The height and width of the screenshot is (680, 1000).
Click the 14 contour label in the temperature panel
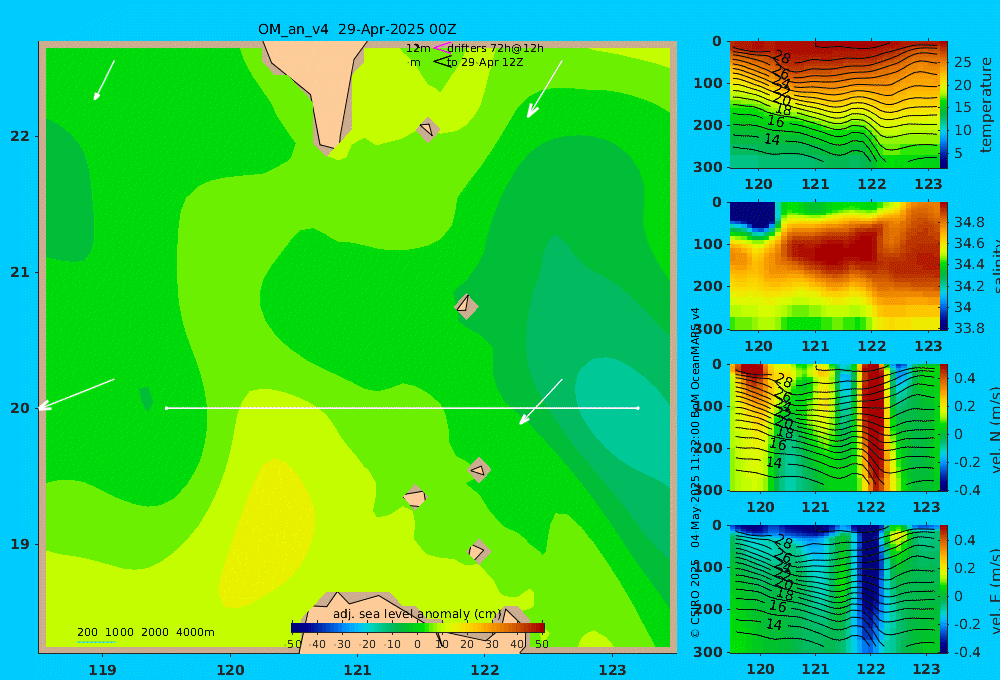pyautogui.click(x=772, y=139)
